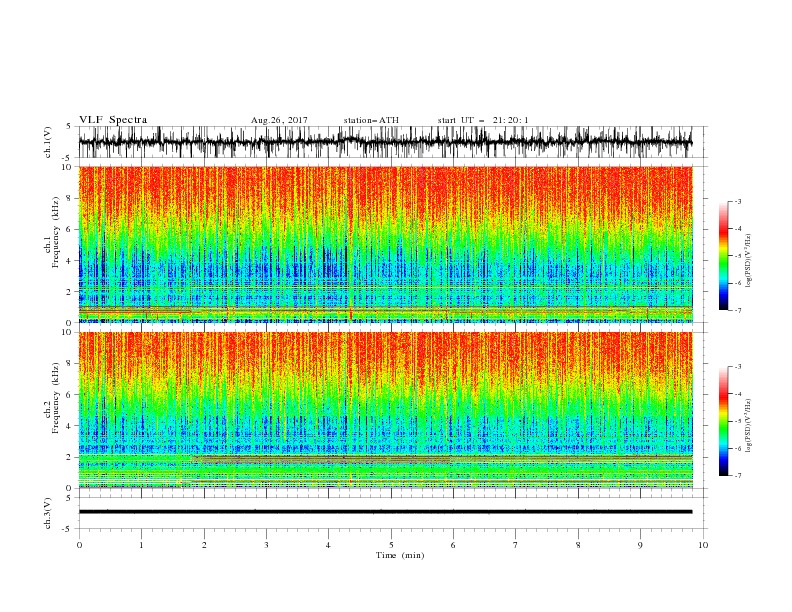
Task: Click the date text "Aug.26, 2017"
Action: click(x=279, y=120)
